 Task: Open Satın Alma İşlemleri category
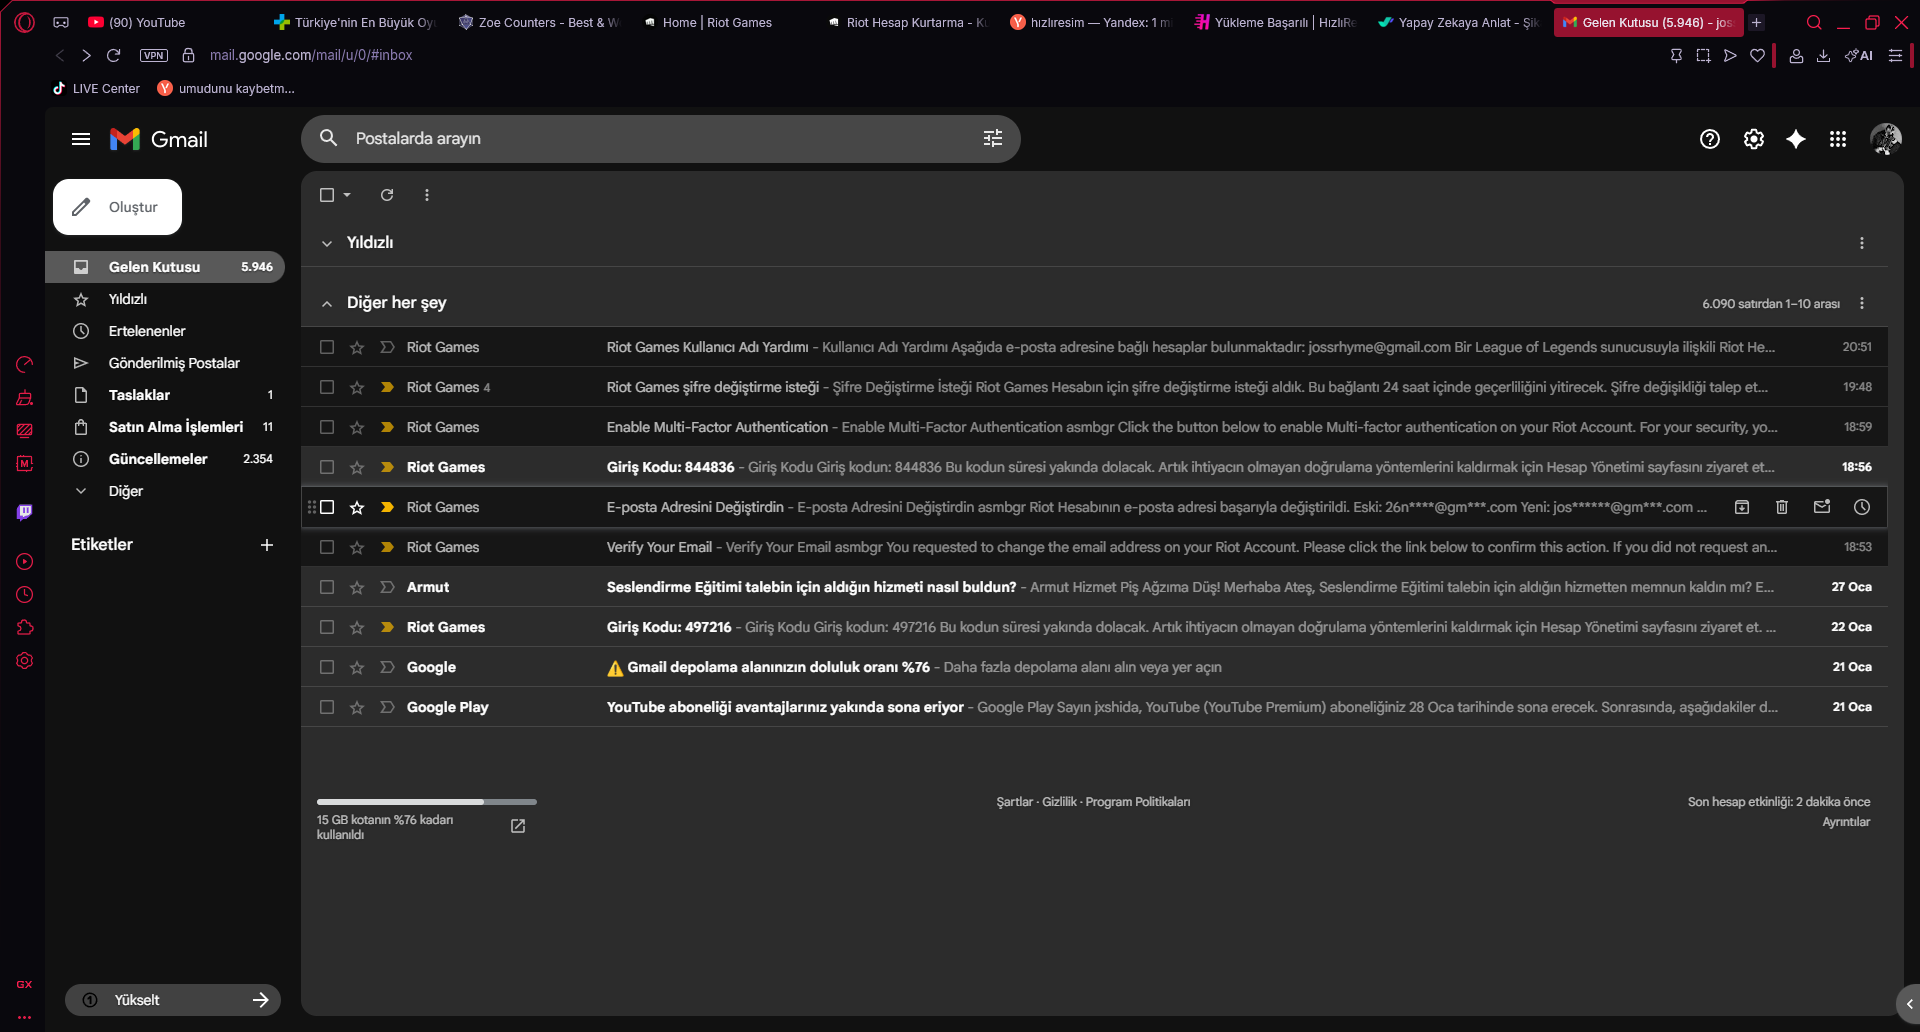pyautogui.click(x=176, y=427)
